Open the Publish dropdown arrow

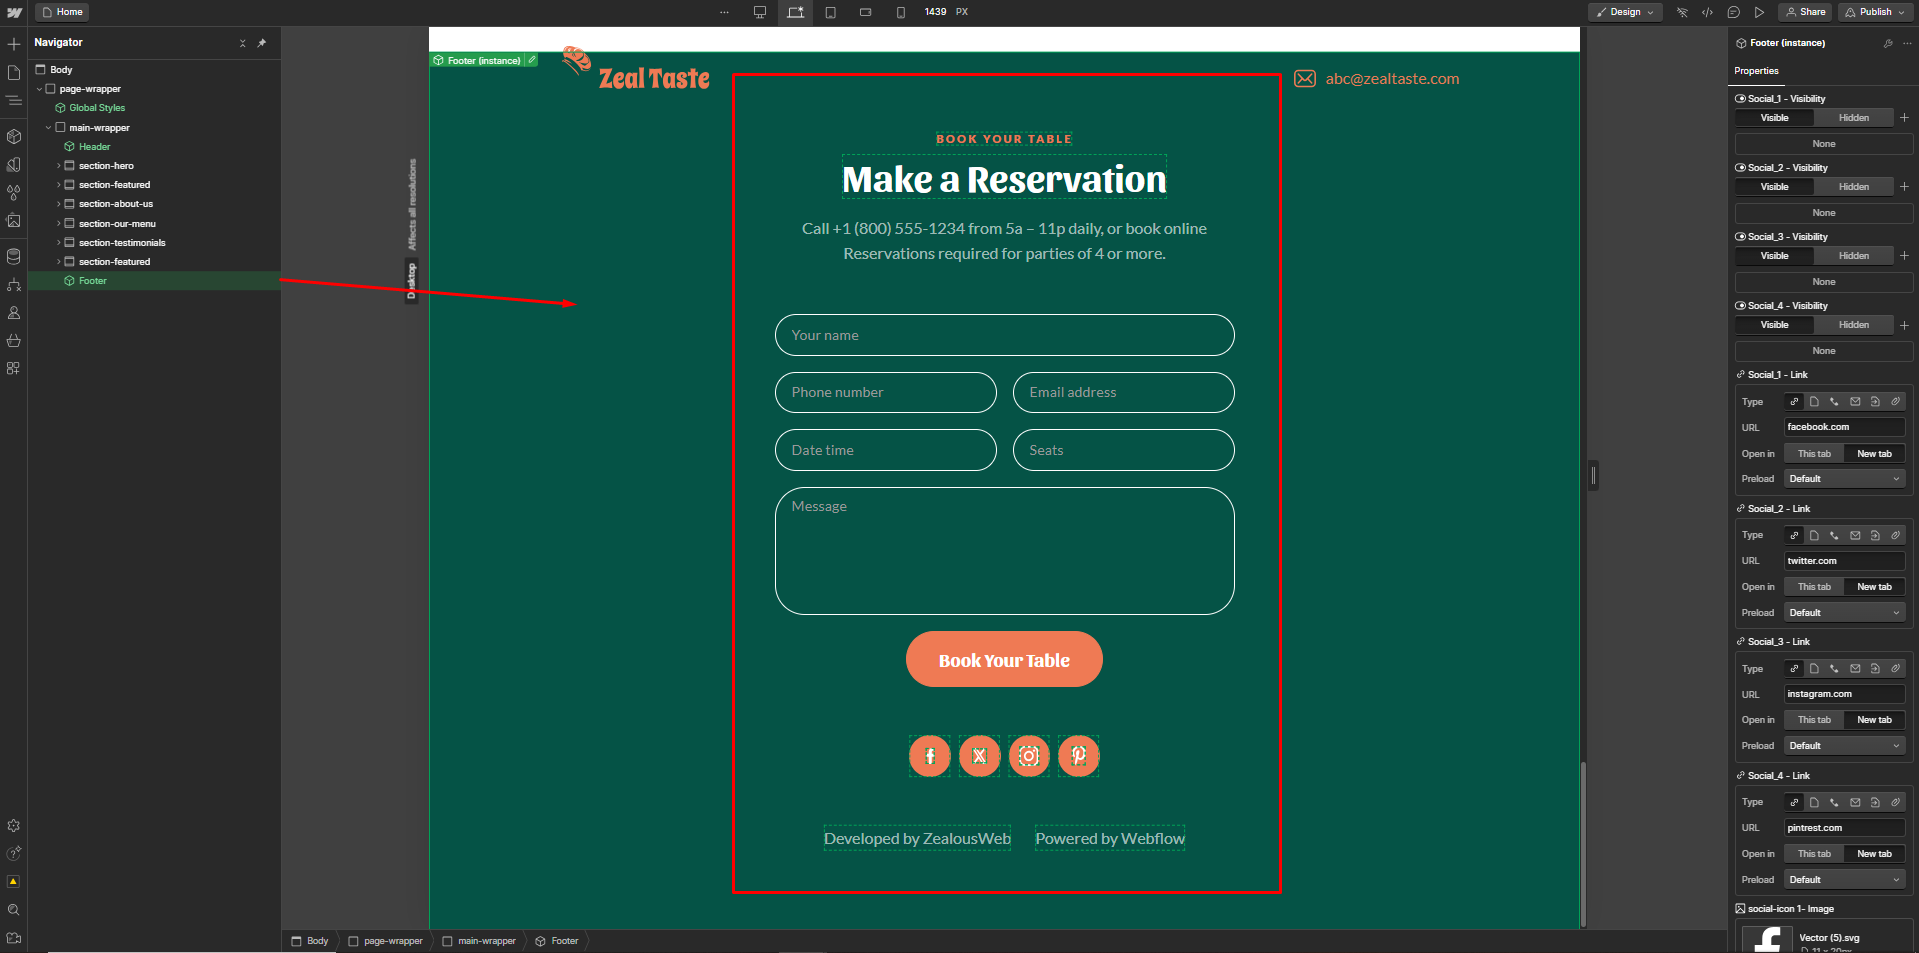click(x=1903, y=12)
